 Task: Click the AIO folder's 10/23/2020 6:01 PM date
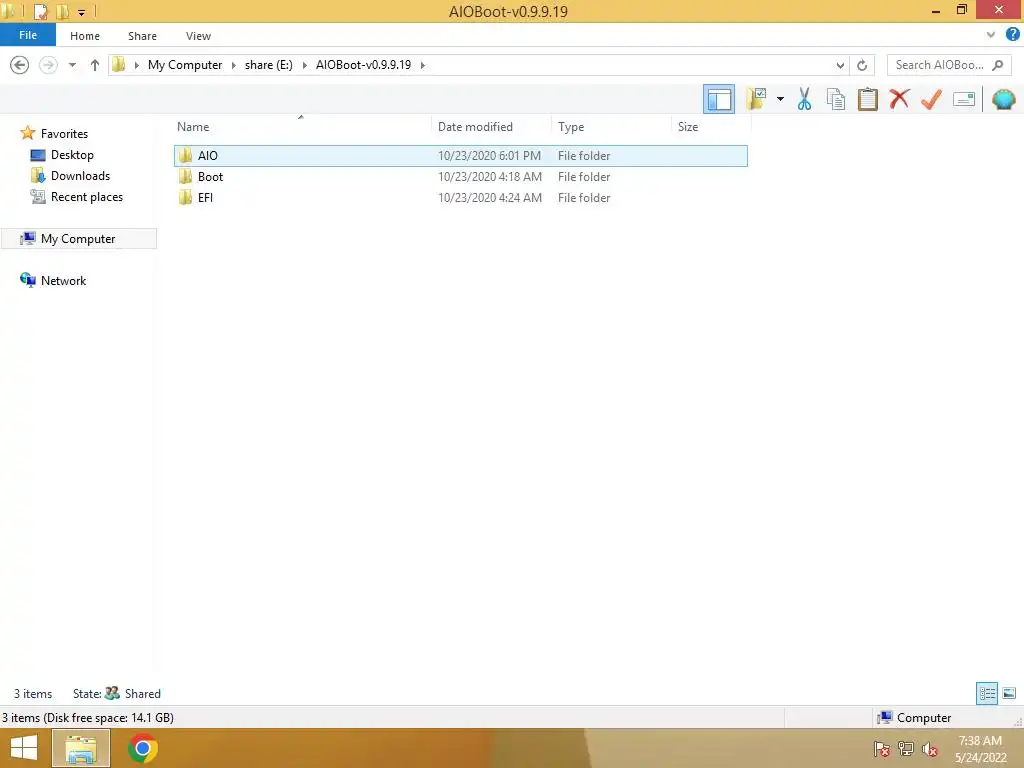[489, 155]
